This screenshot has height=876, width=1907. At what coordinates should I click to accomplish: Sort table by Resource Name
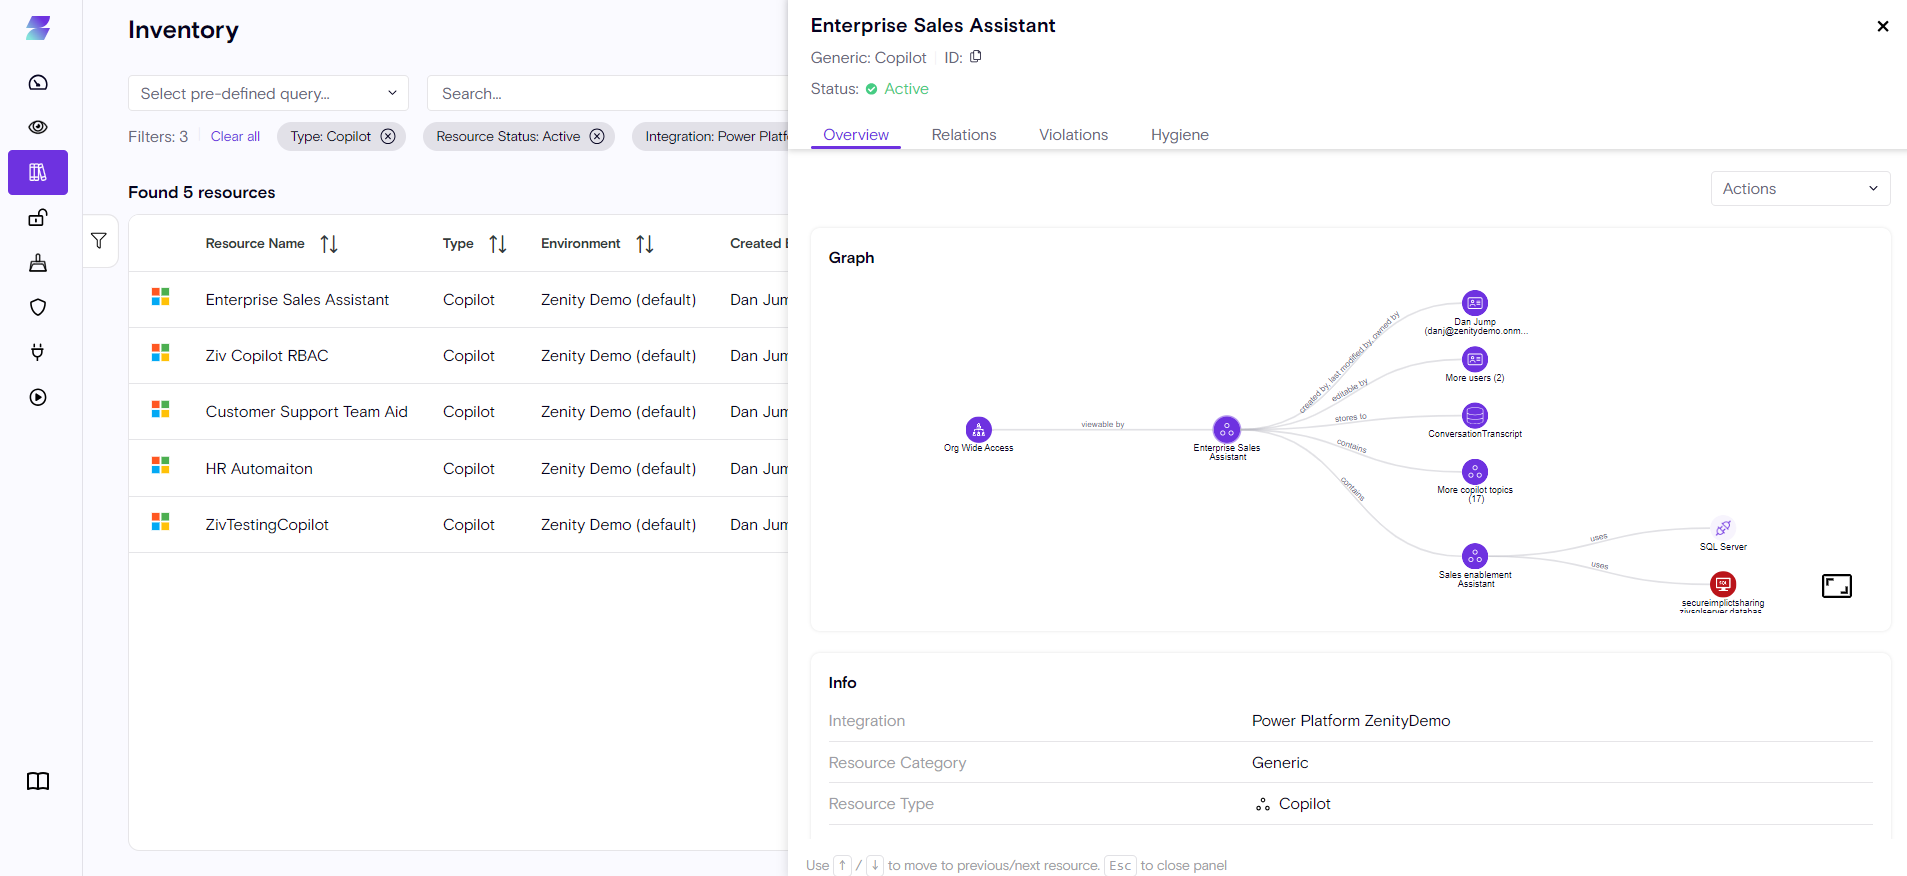tap(329, 244)
